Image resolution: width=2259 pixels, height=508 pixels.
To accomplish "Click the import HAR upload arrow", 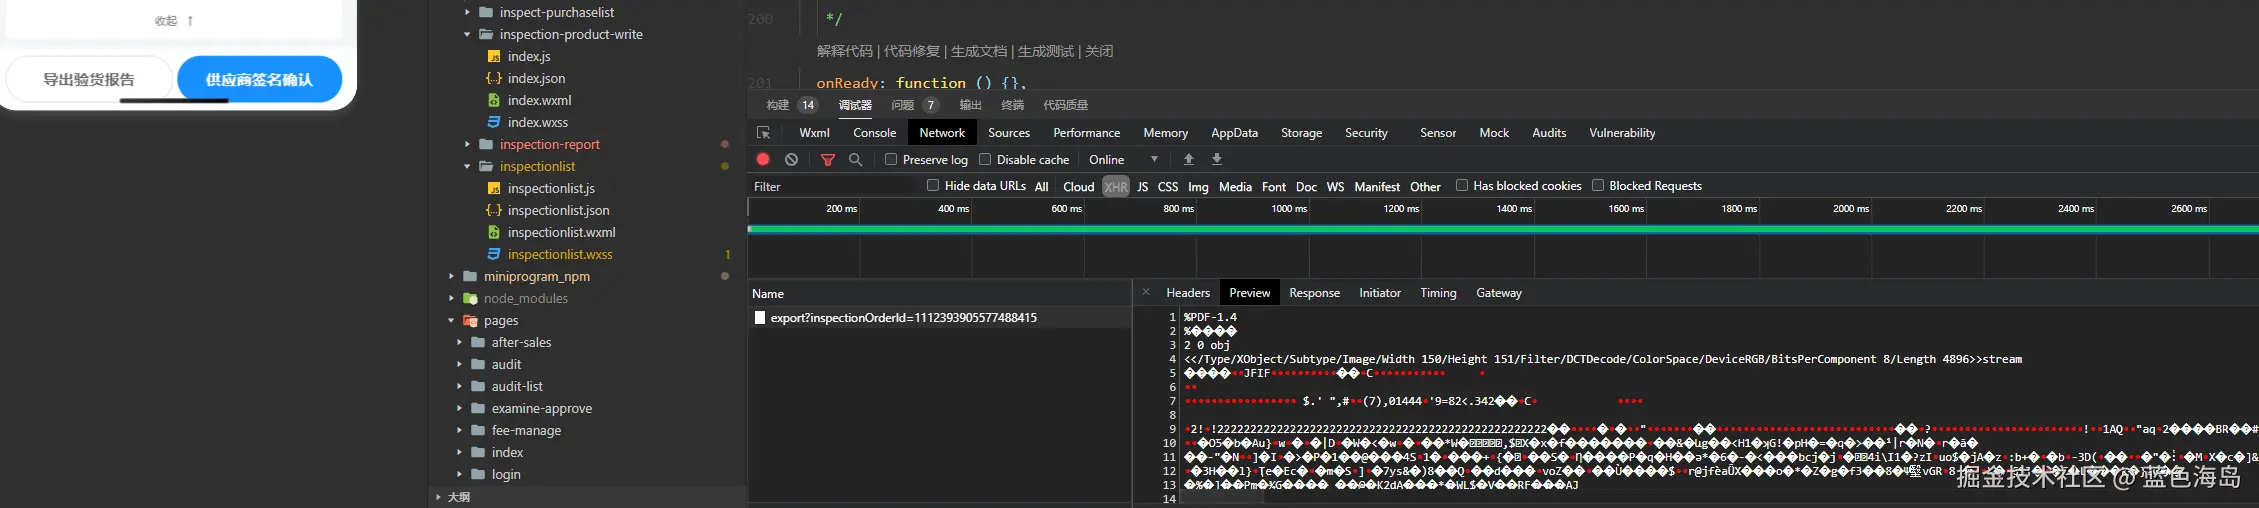I will point(1188,159).
